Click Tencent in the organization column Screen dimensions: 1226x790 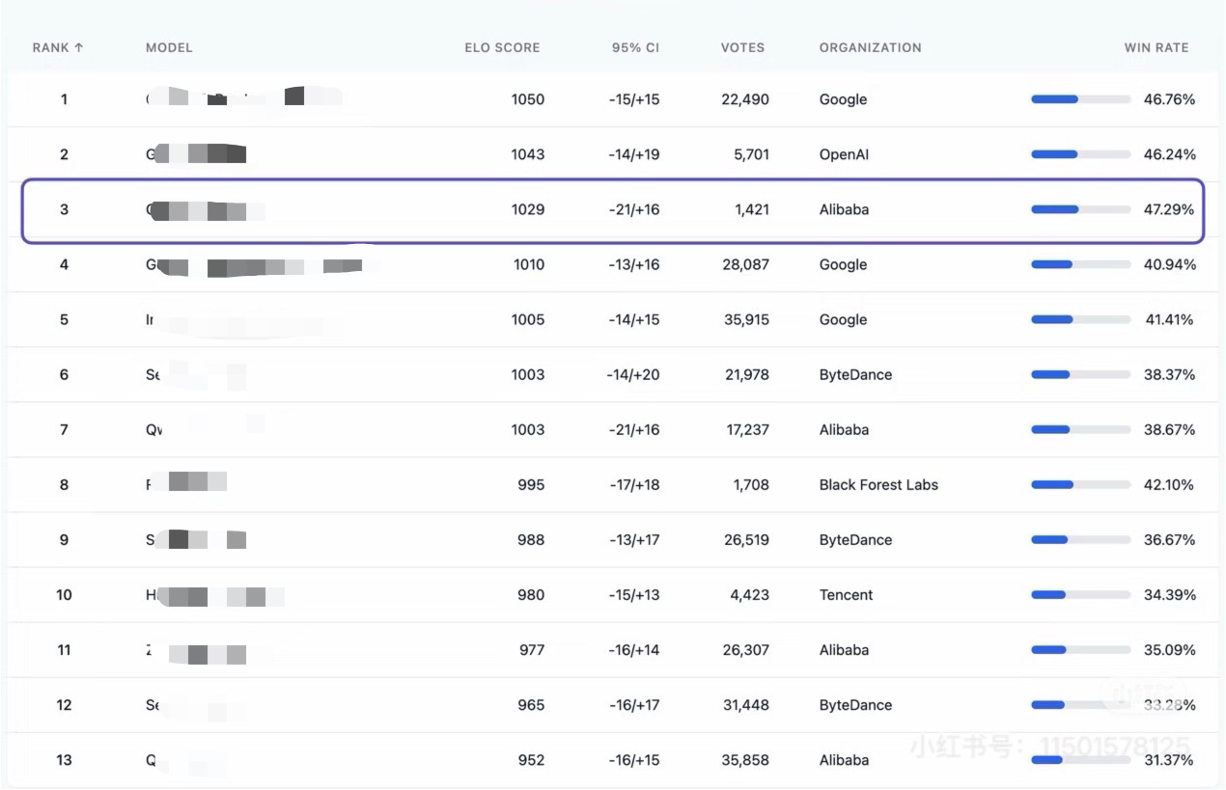click(x=846, y=595)
